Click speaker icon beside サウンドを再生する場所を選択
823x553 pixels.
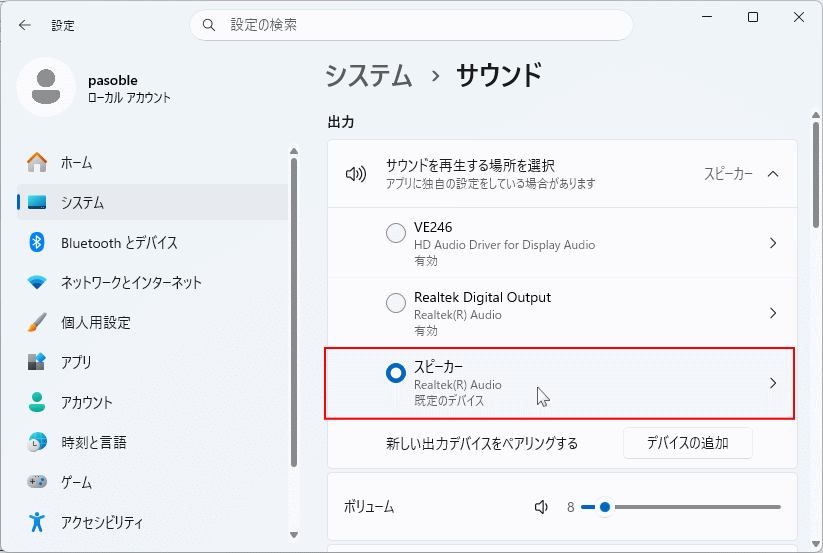click(x=355, y=174)
